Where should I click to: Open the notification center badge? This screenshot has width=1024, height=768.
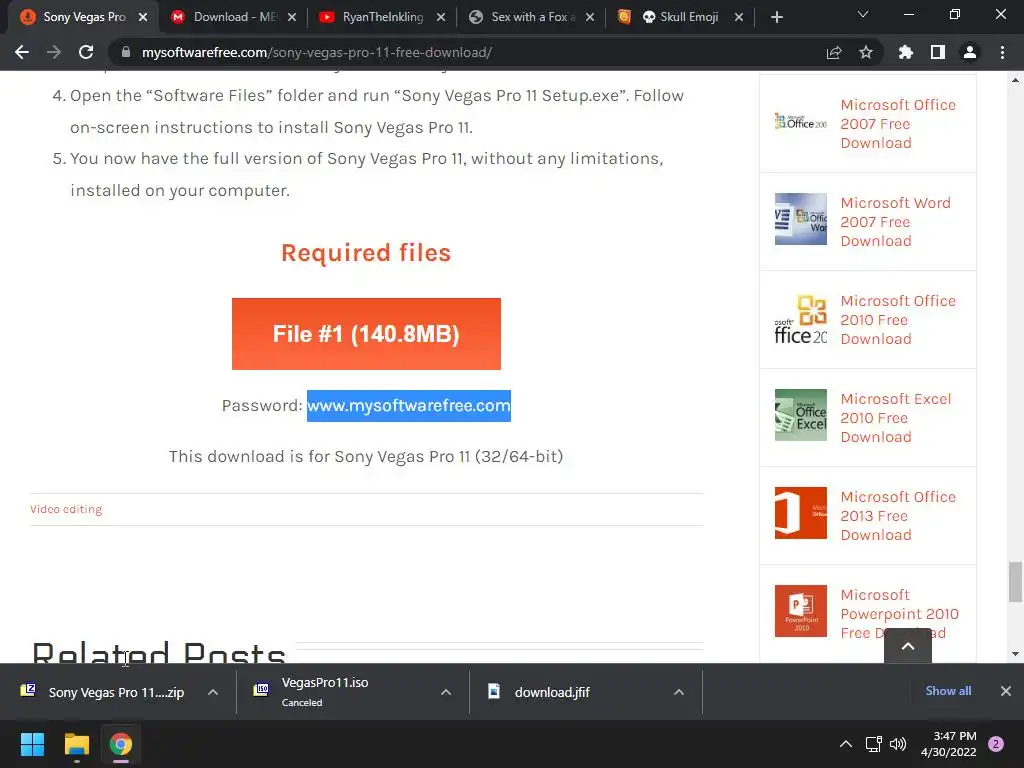(996, 744)
